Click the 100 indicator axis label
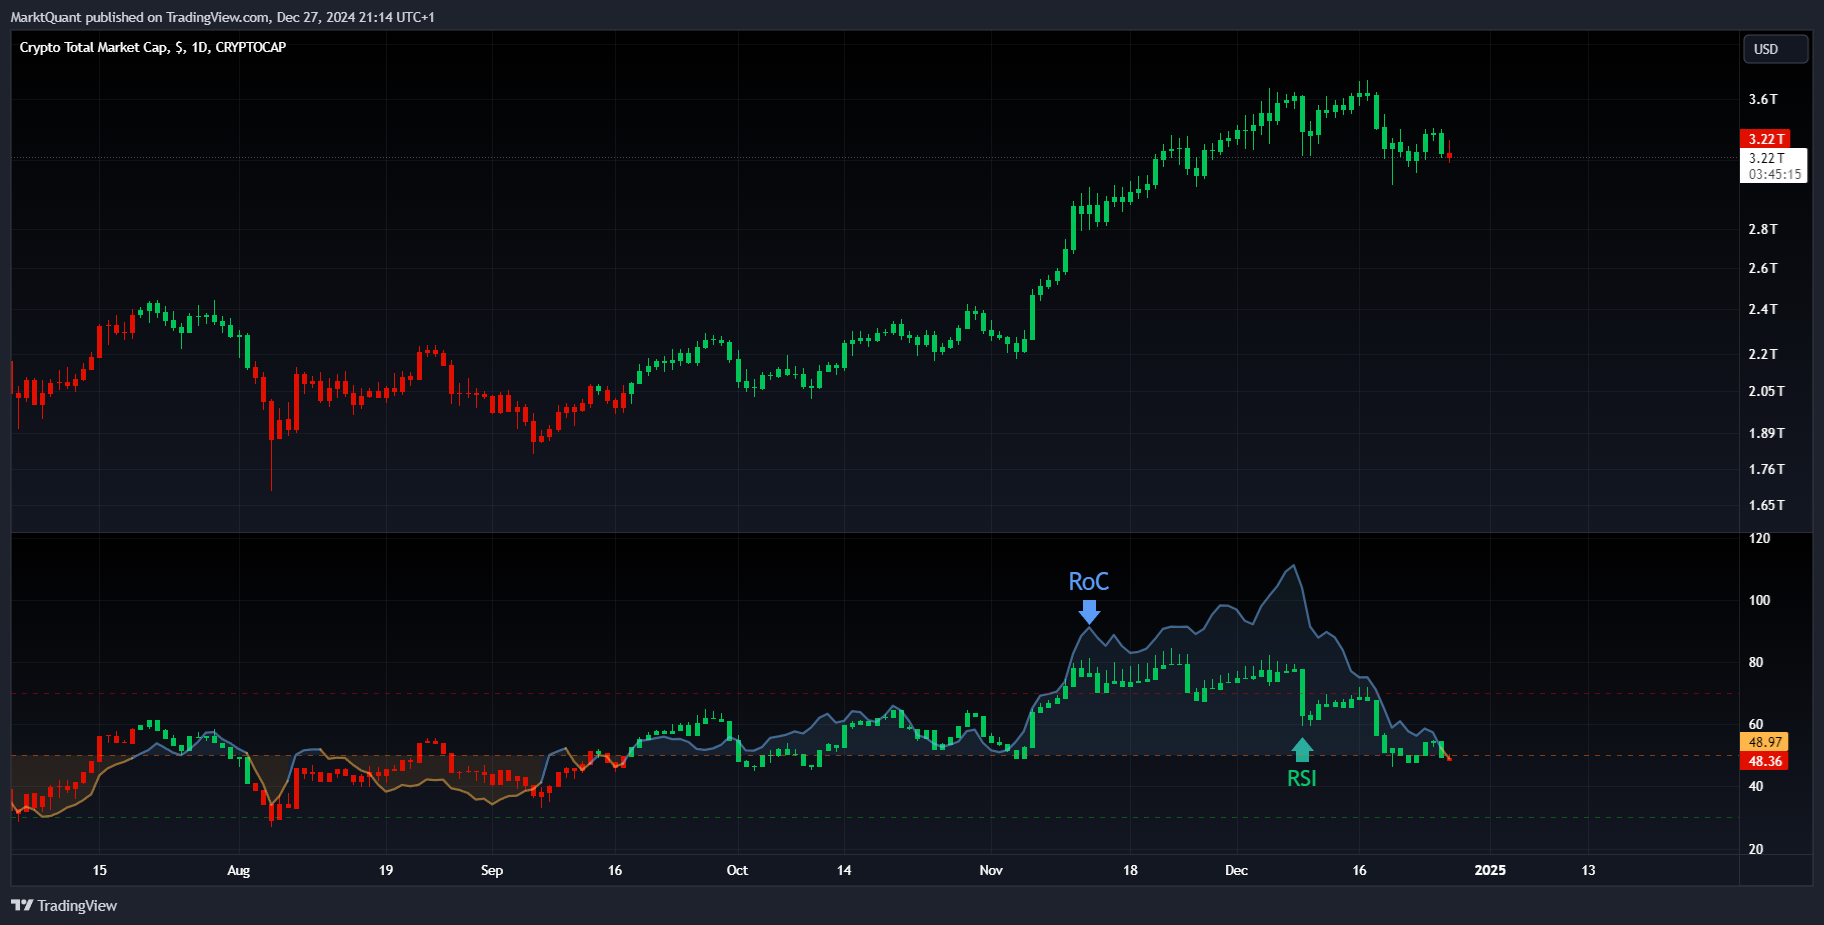 pos(1759,600)
